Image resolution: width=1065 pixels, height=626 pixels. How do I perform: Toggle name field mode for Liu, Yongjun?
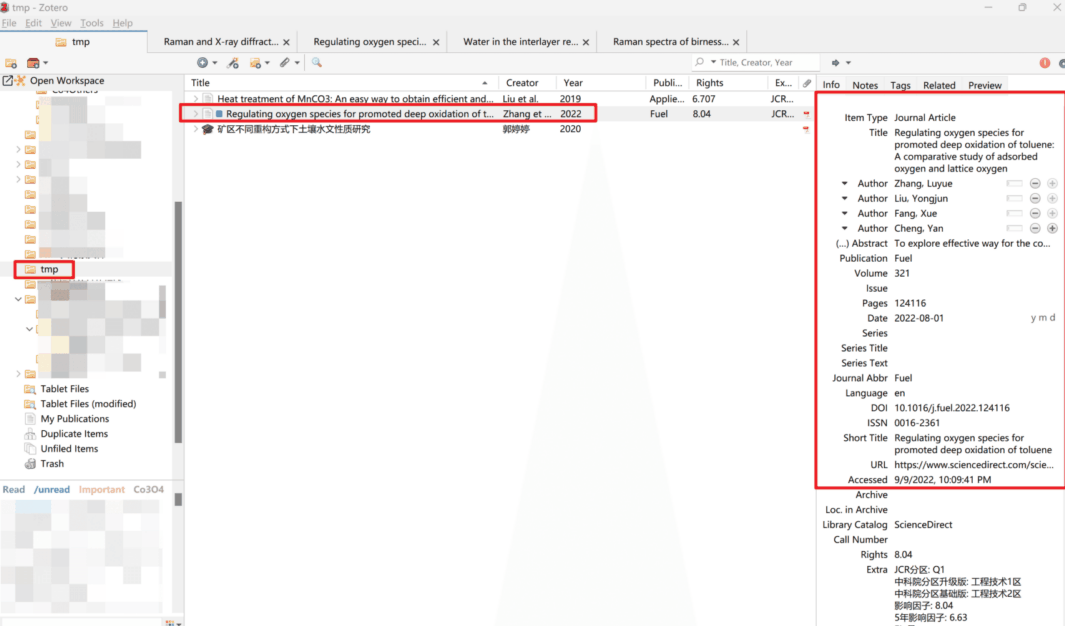[x=1014, y=199]
